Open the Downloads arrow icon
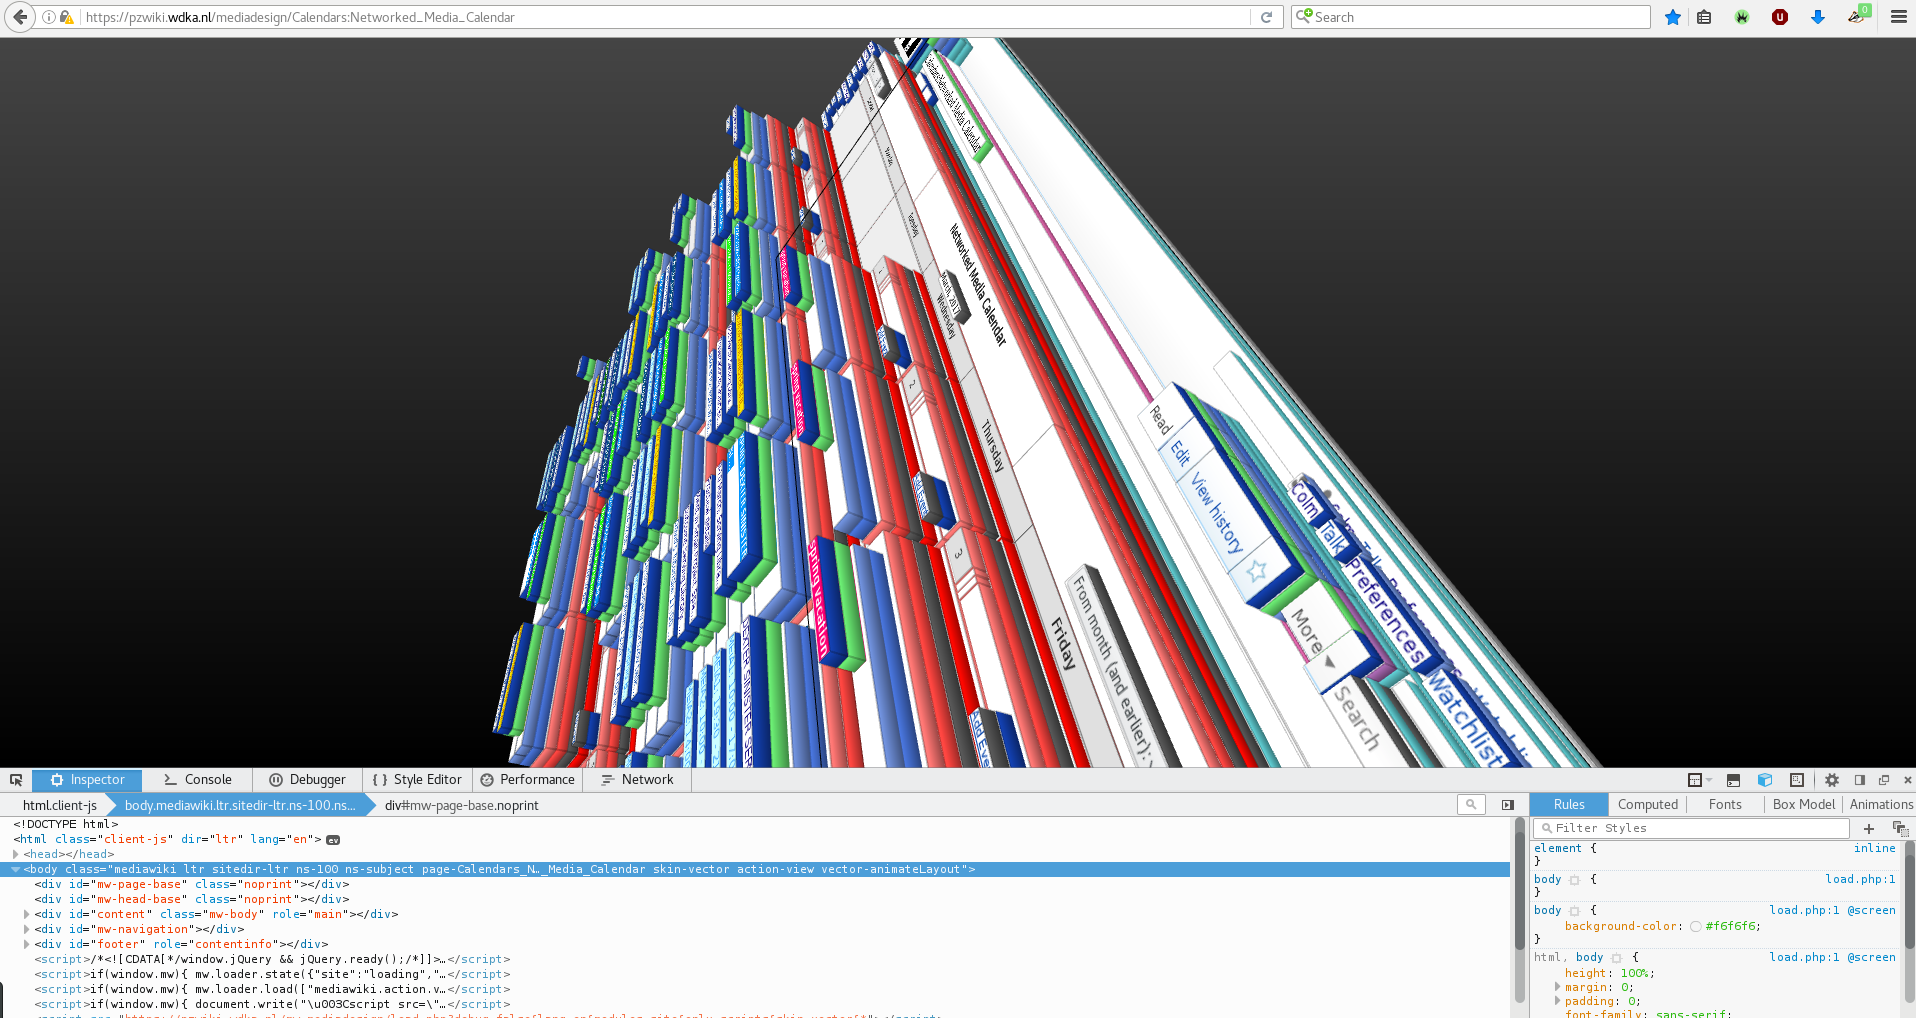 [x=1817, y=16]
